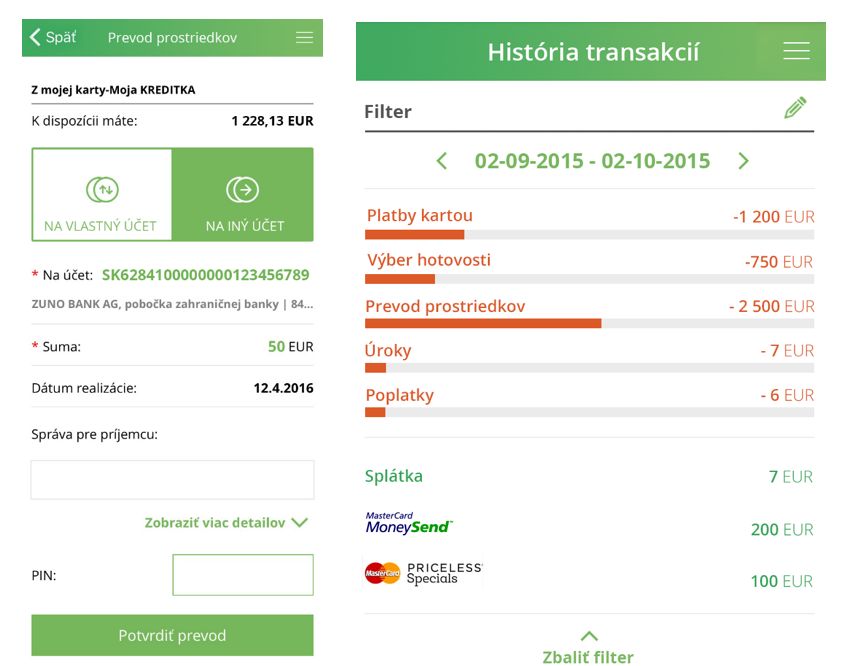Screen dimensions: 850x666
Task: Expand Zobraziť viac detailov section
Action: coord(226,522)
